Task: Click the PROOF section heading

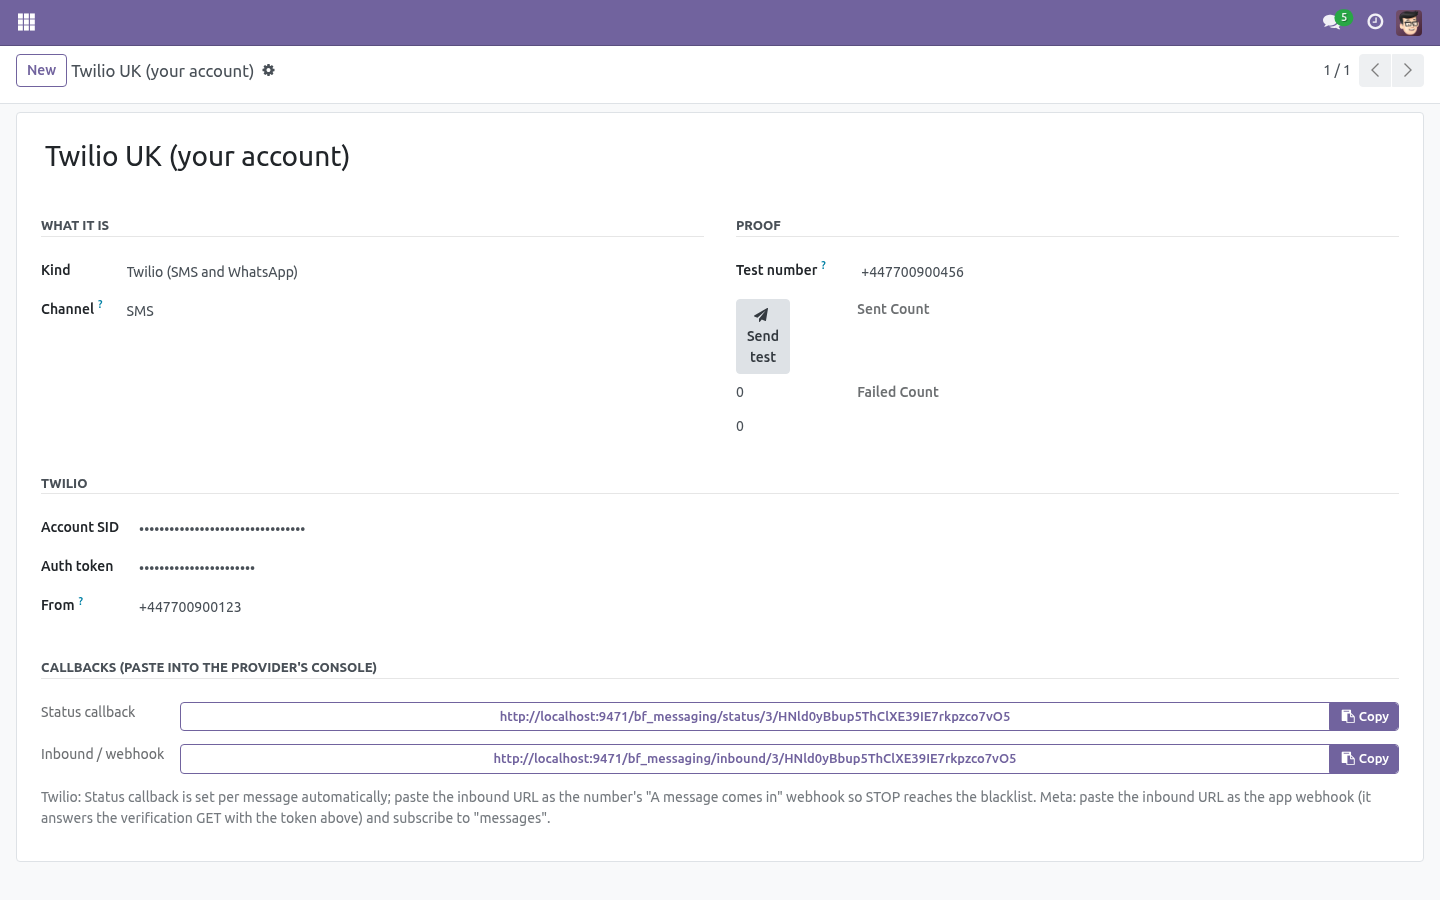Action: pos(758,225)
